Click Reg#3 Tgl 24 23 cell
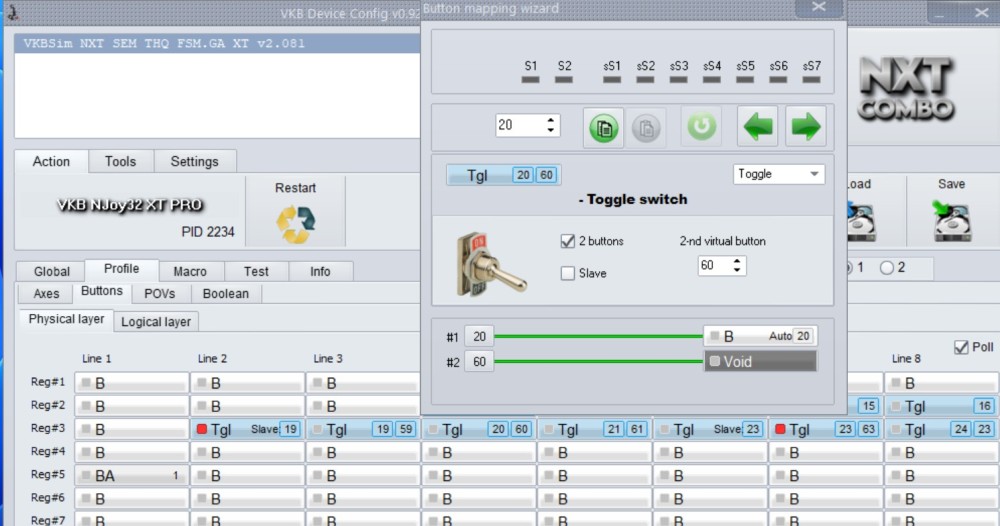1000x526 pixels. pos(941,429)
